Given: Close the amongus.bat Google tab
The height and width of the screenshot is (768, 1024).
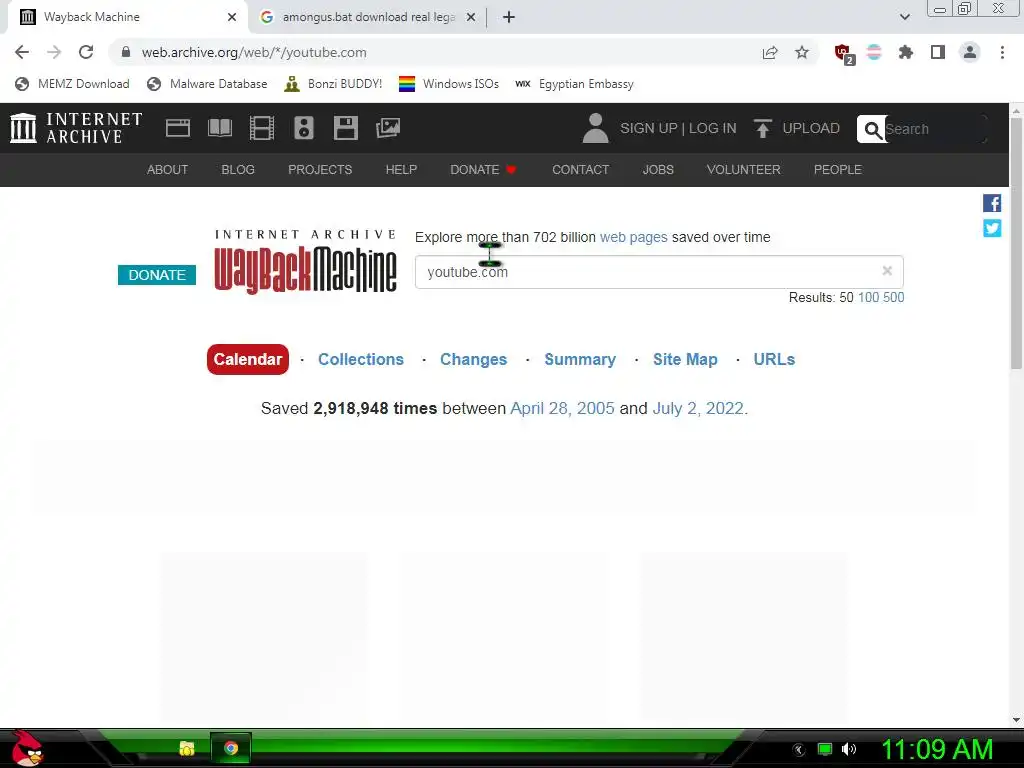Looking at the screenshot, I should point(471,17).
